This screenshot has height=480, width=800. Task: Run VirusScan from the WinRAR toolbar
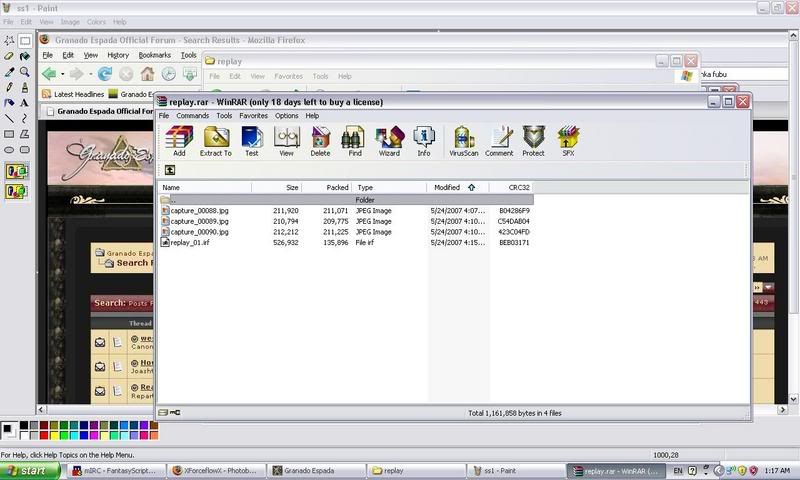point(464,141)
